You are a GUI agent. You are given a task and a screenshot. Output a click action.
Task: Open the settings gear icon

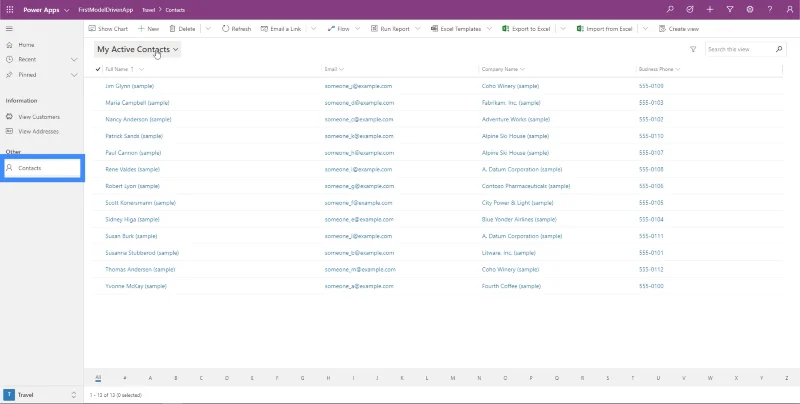pyautogui.click(x=749, y=10)
